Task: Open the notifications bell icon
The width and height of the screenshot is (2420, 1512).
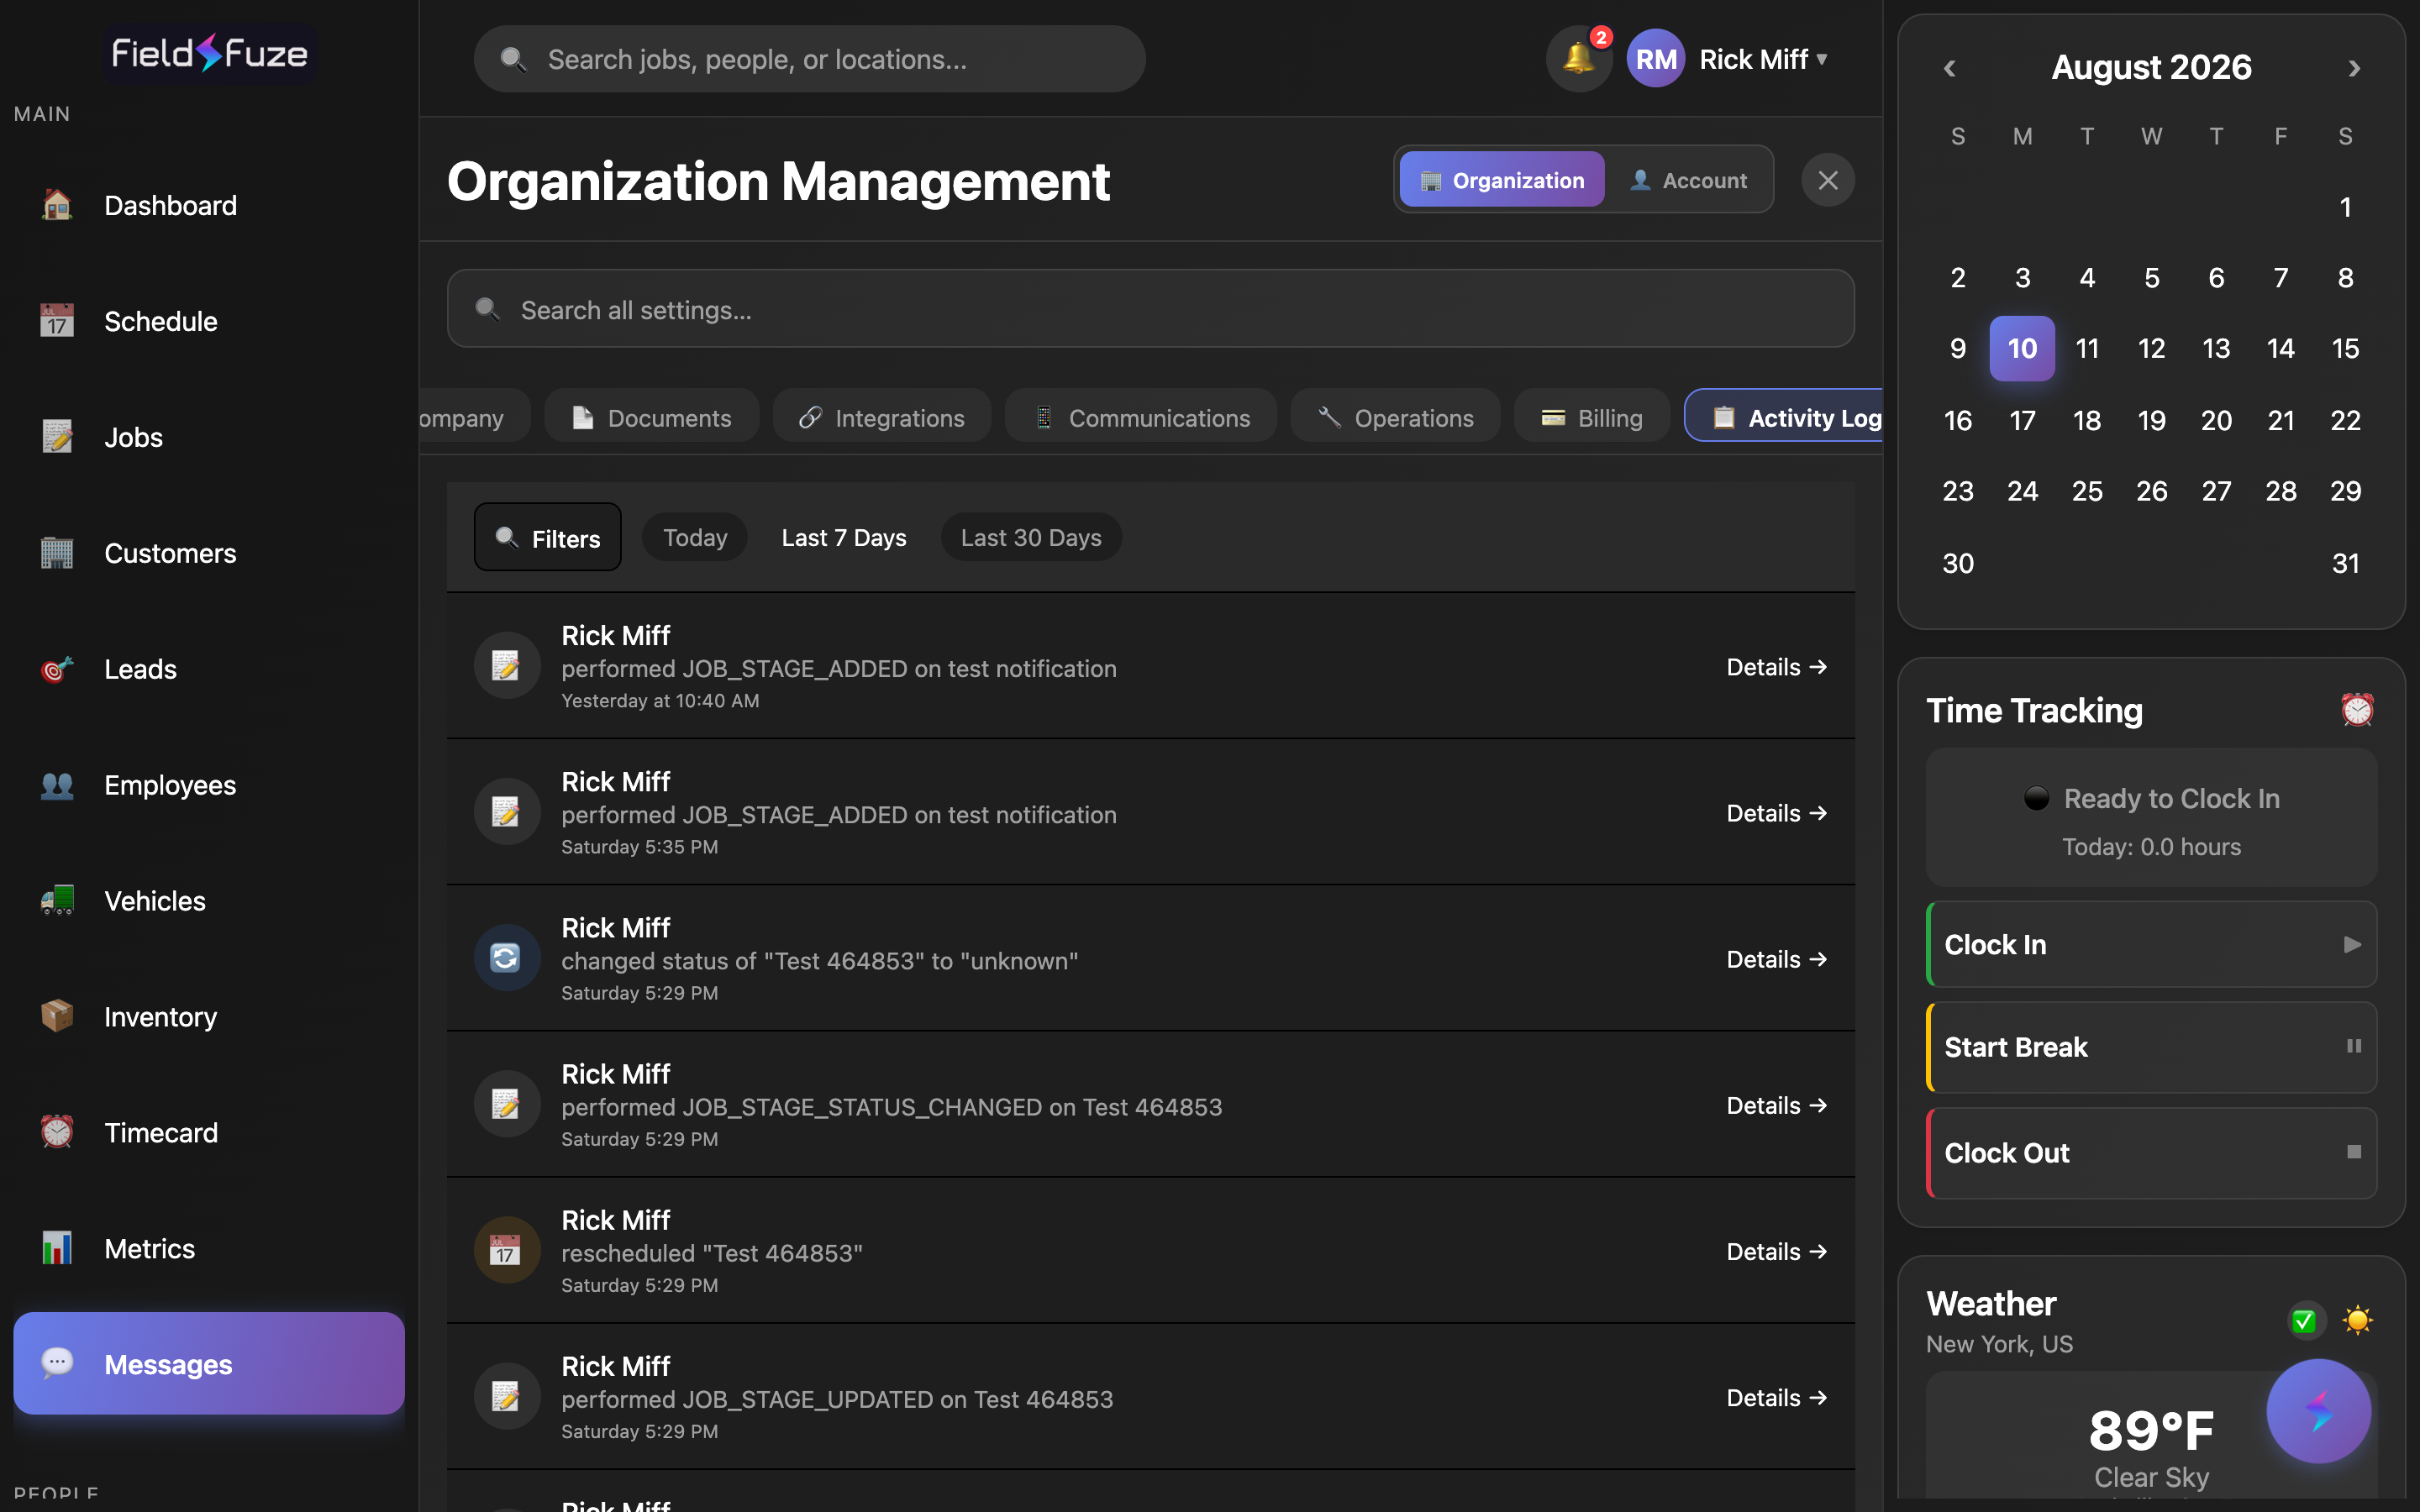Action: 1579,59
